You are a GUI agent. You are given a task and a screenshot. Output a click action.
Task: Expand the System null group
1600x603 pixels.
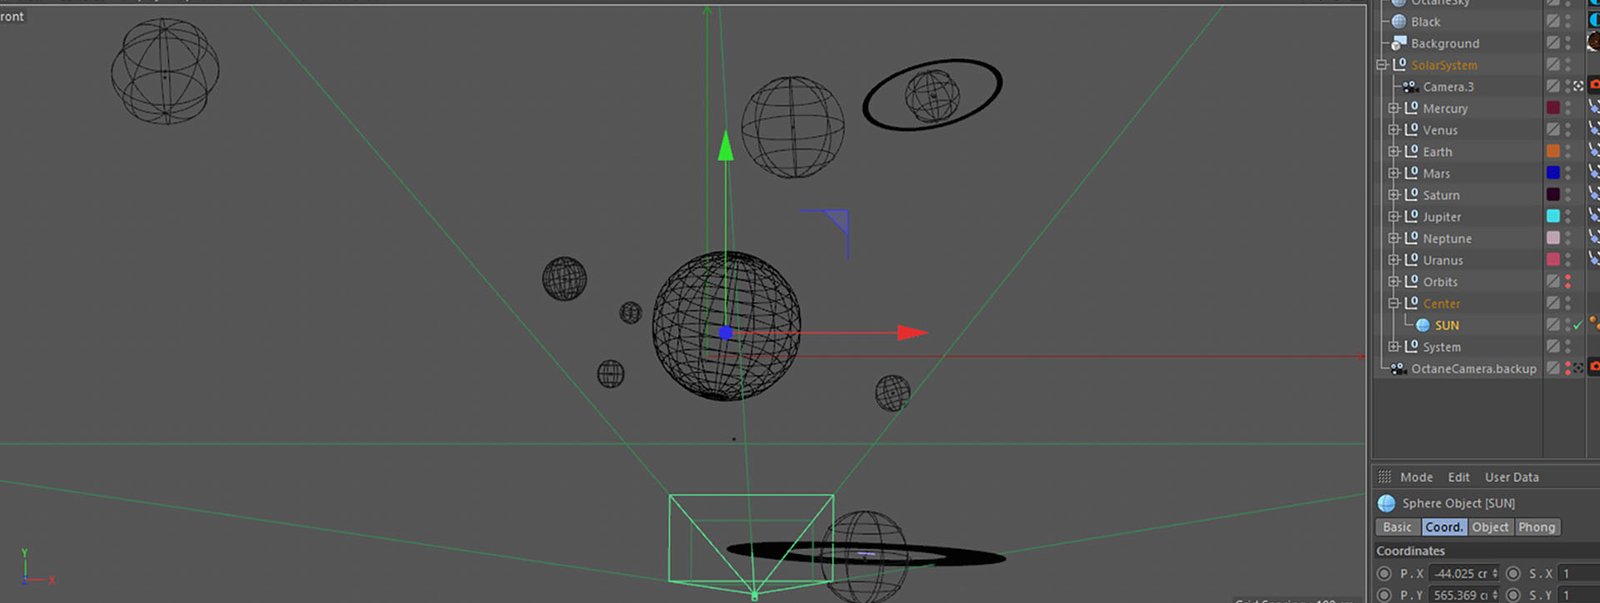click(1393, 347)
